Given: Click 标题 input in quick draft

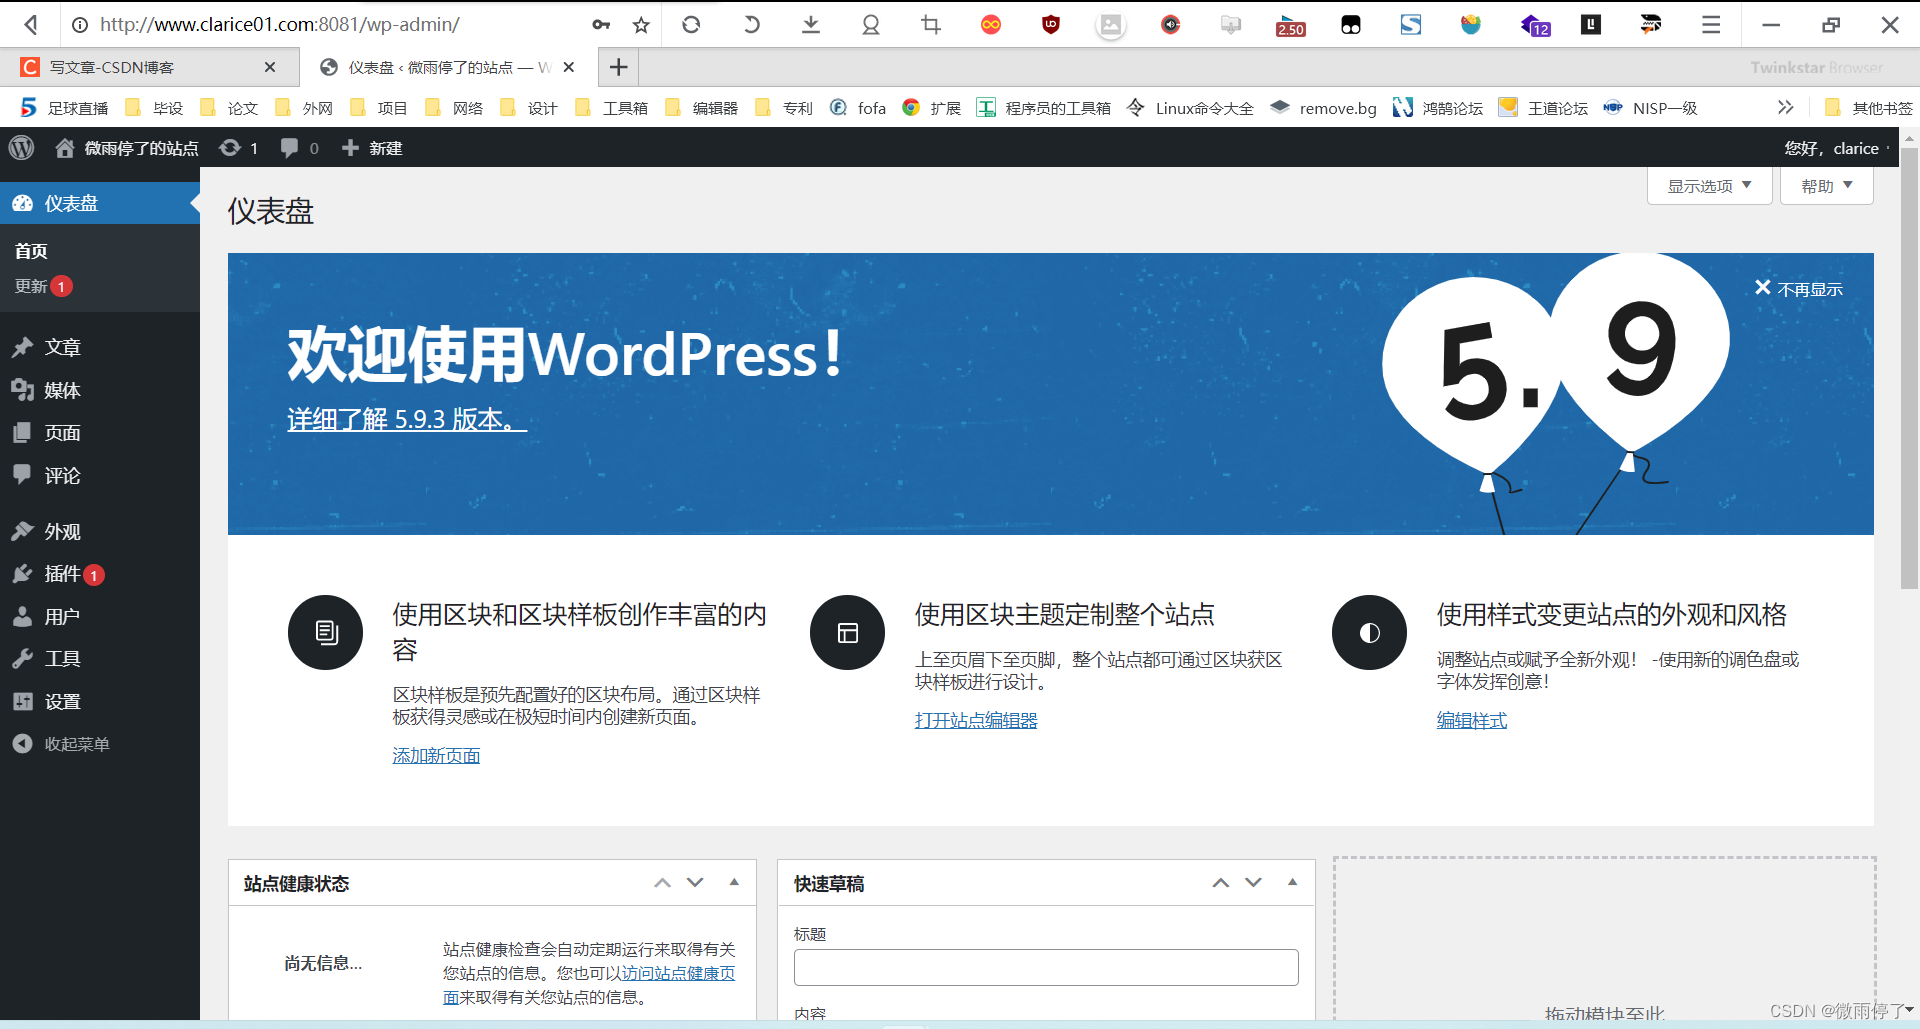Looking at the screenshot, I should click(x=1046, y=968).
